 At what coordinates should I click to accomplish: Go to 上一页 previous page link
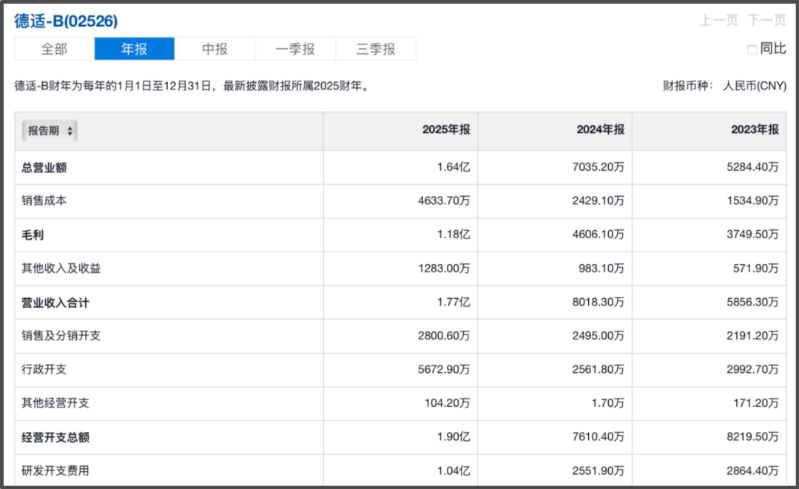point(718,20)
